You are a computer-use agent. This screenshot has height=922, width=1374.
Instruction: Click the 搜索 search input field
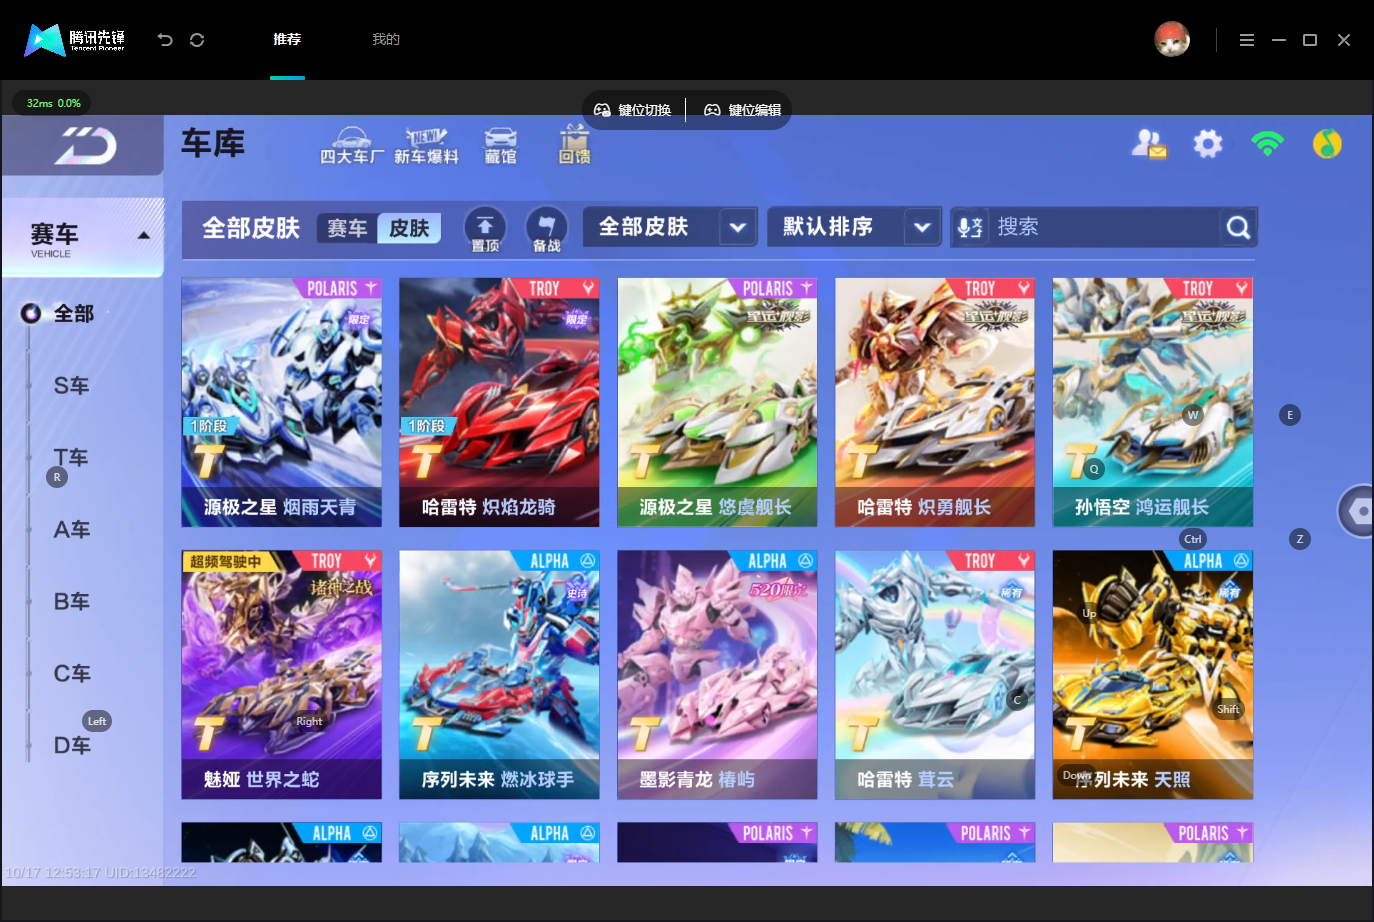[1104, 227]
